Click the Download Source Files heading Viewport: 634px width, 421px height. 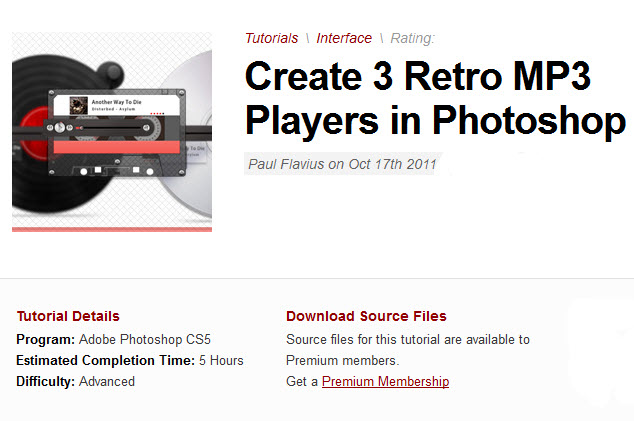tap(366, 316)
